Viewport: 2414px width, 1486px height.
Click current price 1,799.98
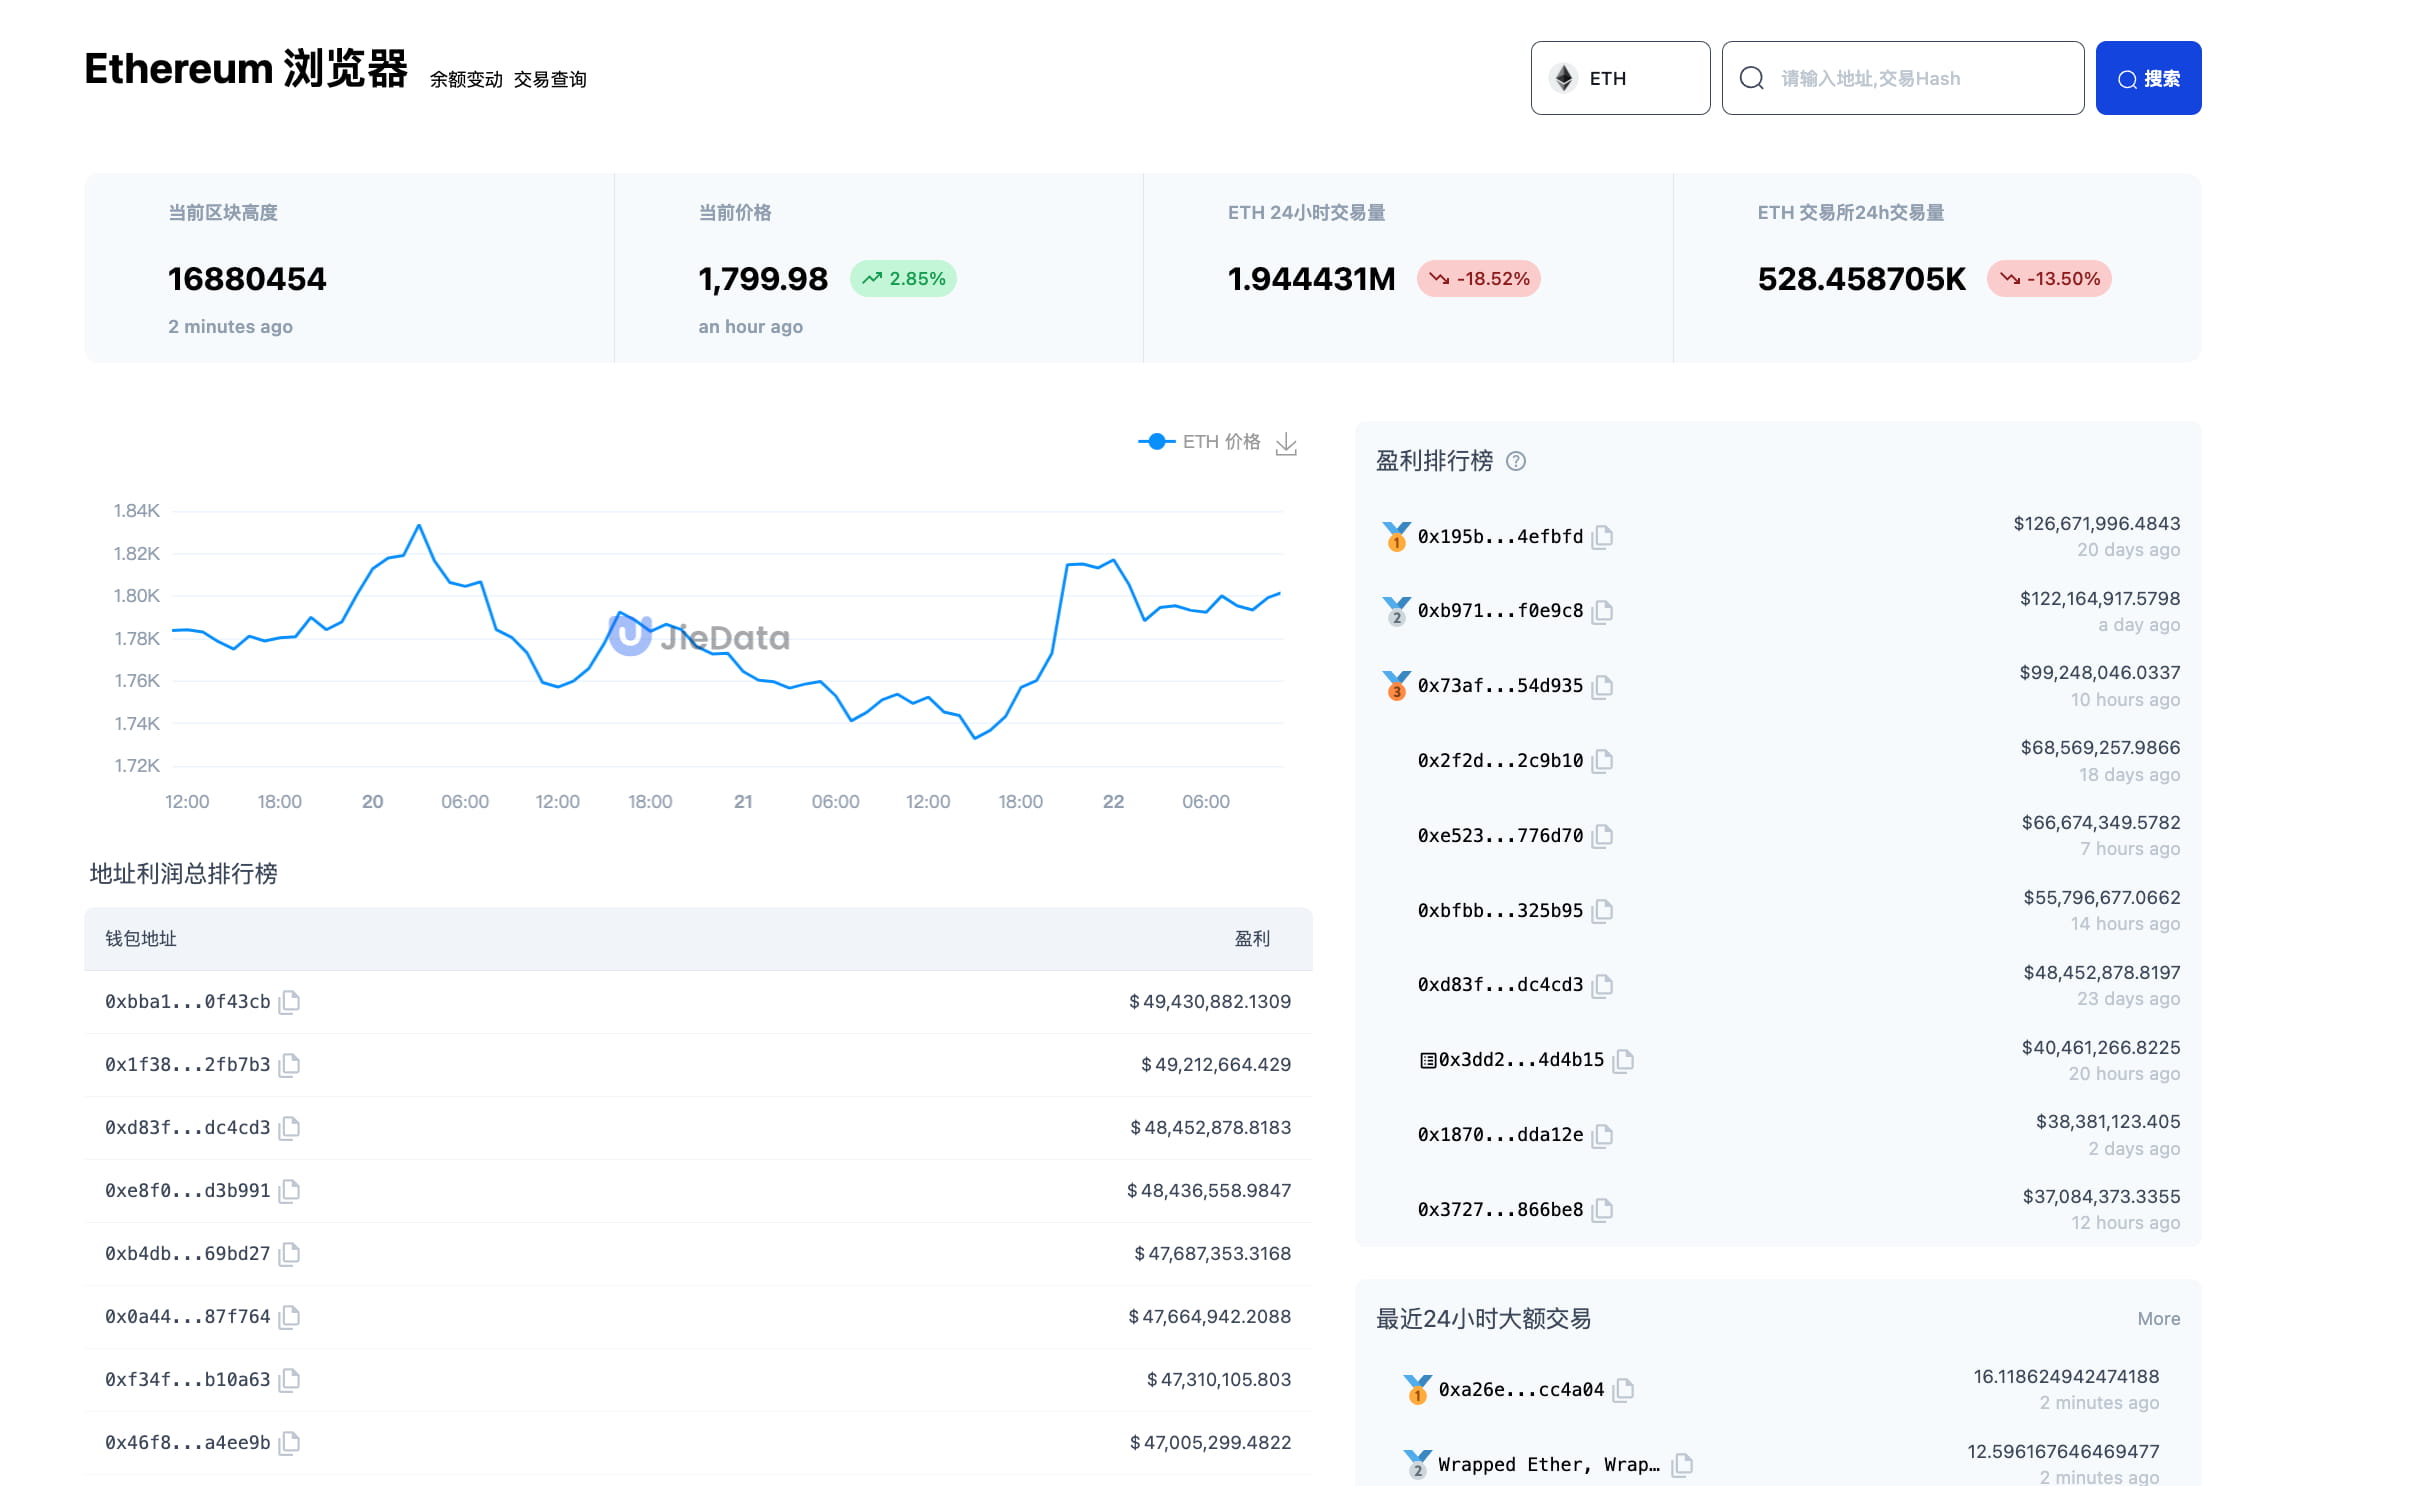(763, 279)
